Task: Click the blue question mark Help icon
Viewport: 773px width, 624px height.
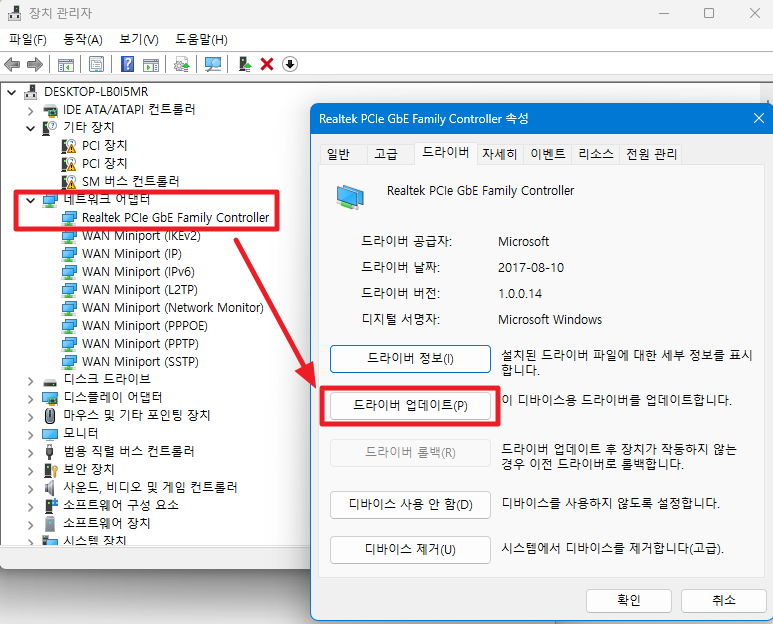Action: (127, 64)
